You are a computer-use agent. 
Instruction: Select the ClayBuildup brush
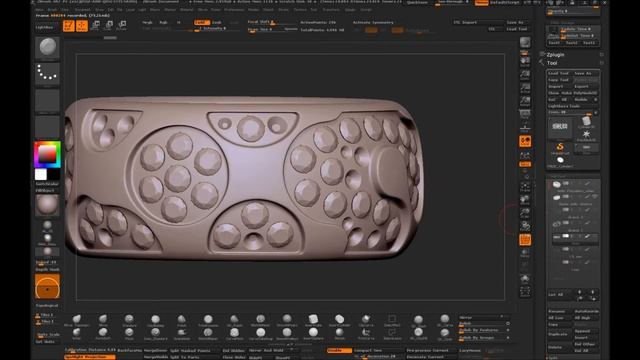155,321
